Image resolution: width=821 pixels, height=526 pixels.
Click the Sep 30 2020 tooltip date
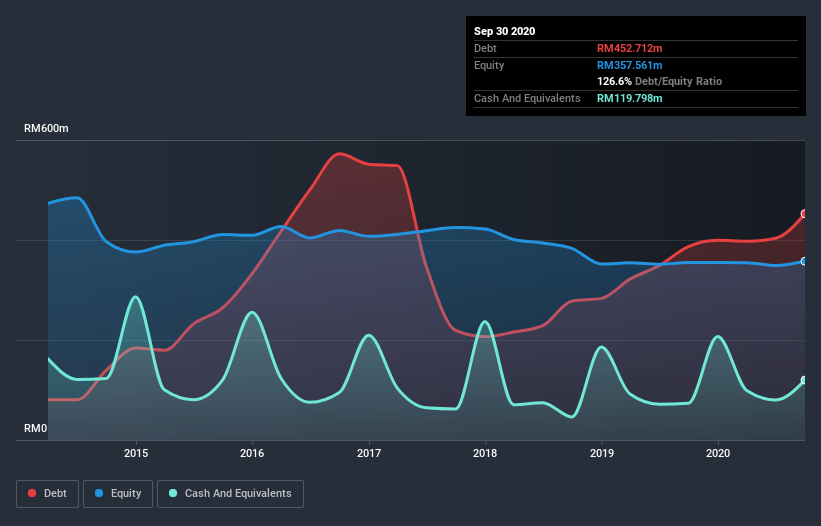coord(505,31)
